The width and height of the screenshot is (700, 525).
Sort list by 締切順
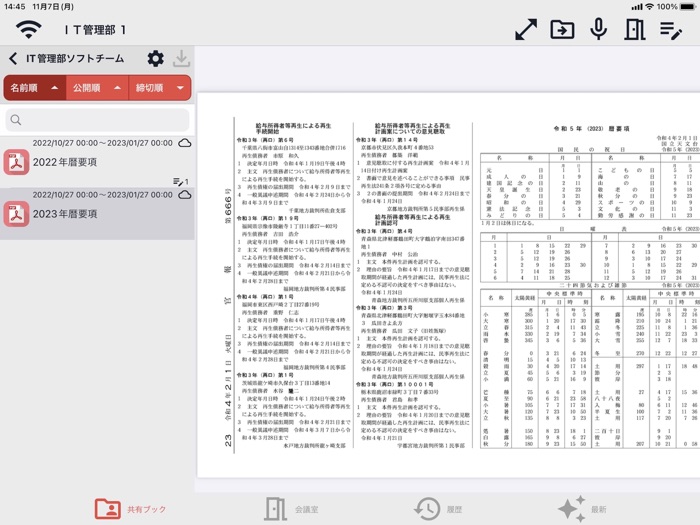click(160, 88)
